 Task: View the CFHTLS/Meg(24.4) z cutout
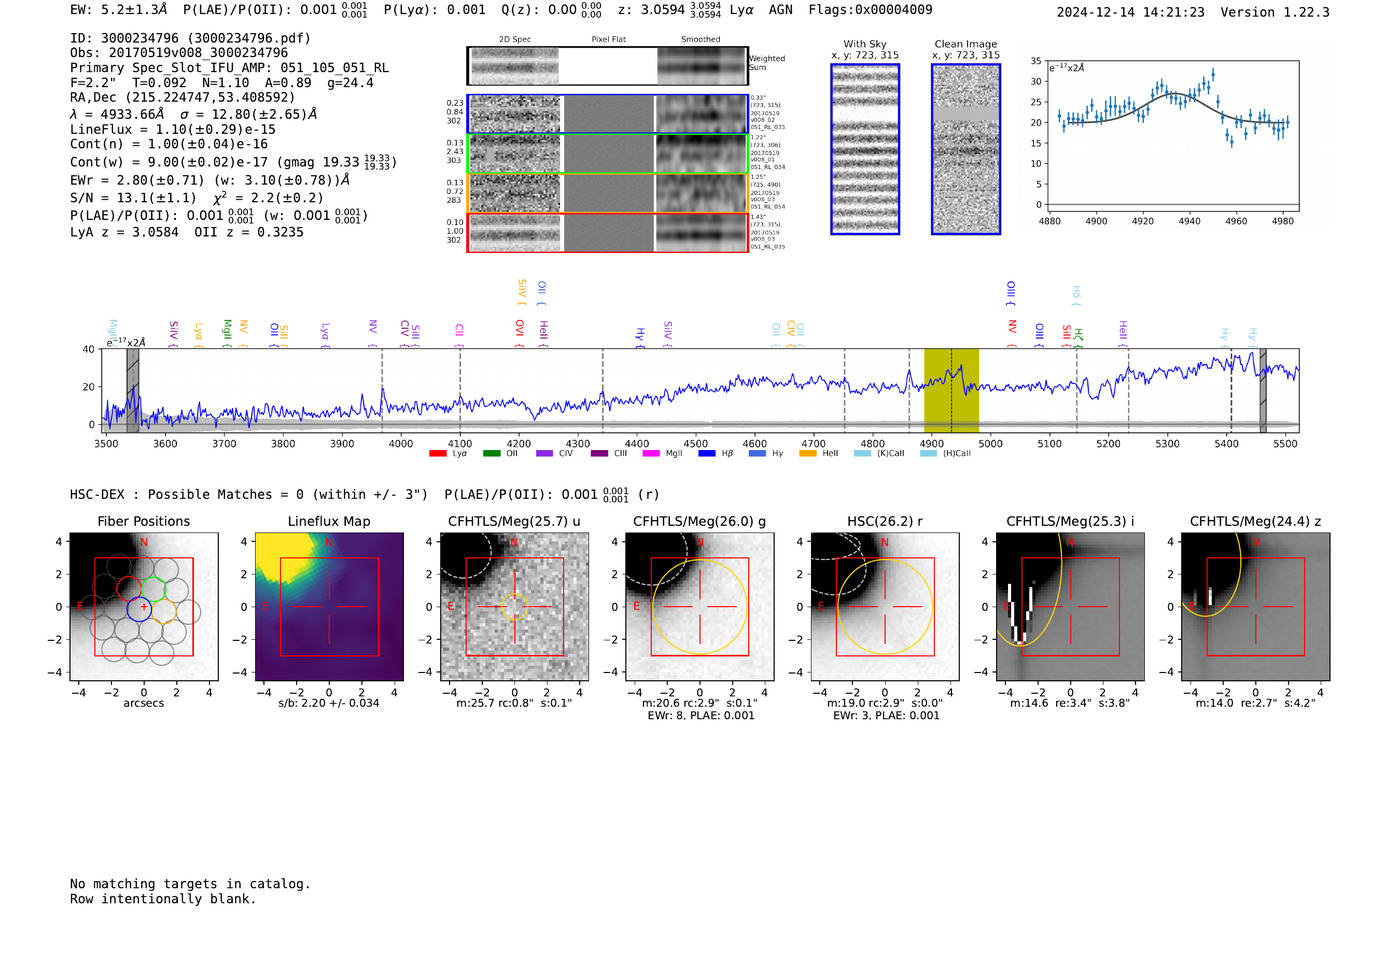point(1255,607)
